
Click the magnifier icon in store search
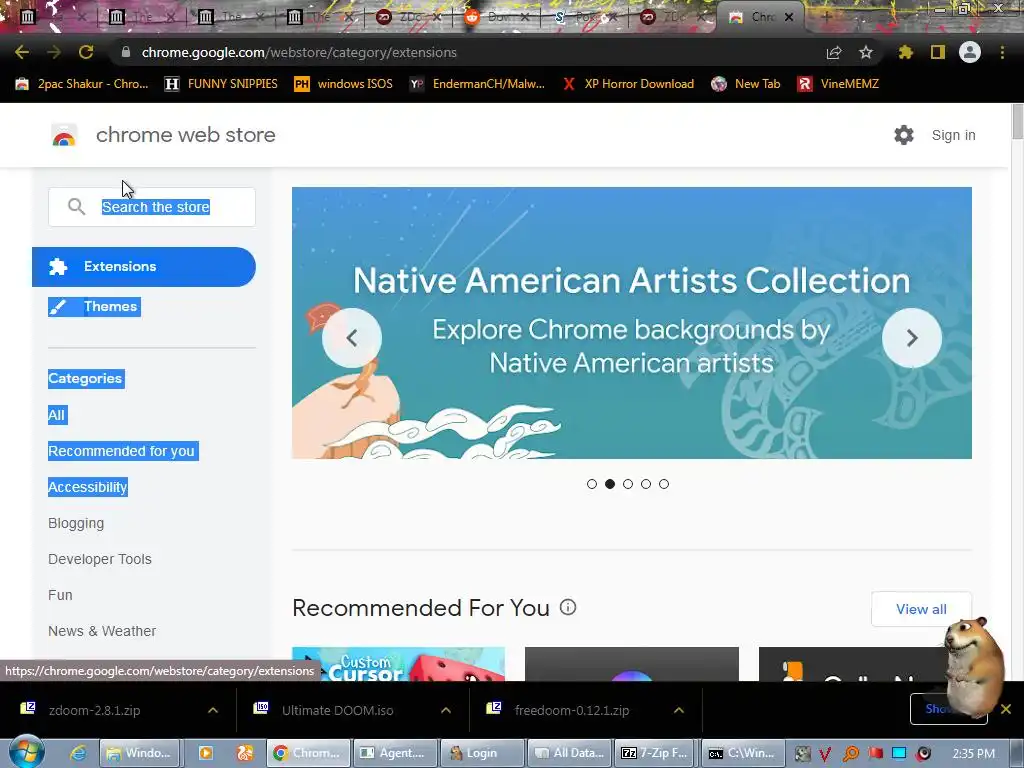76,207
